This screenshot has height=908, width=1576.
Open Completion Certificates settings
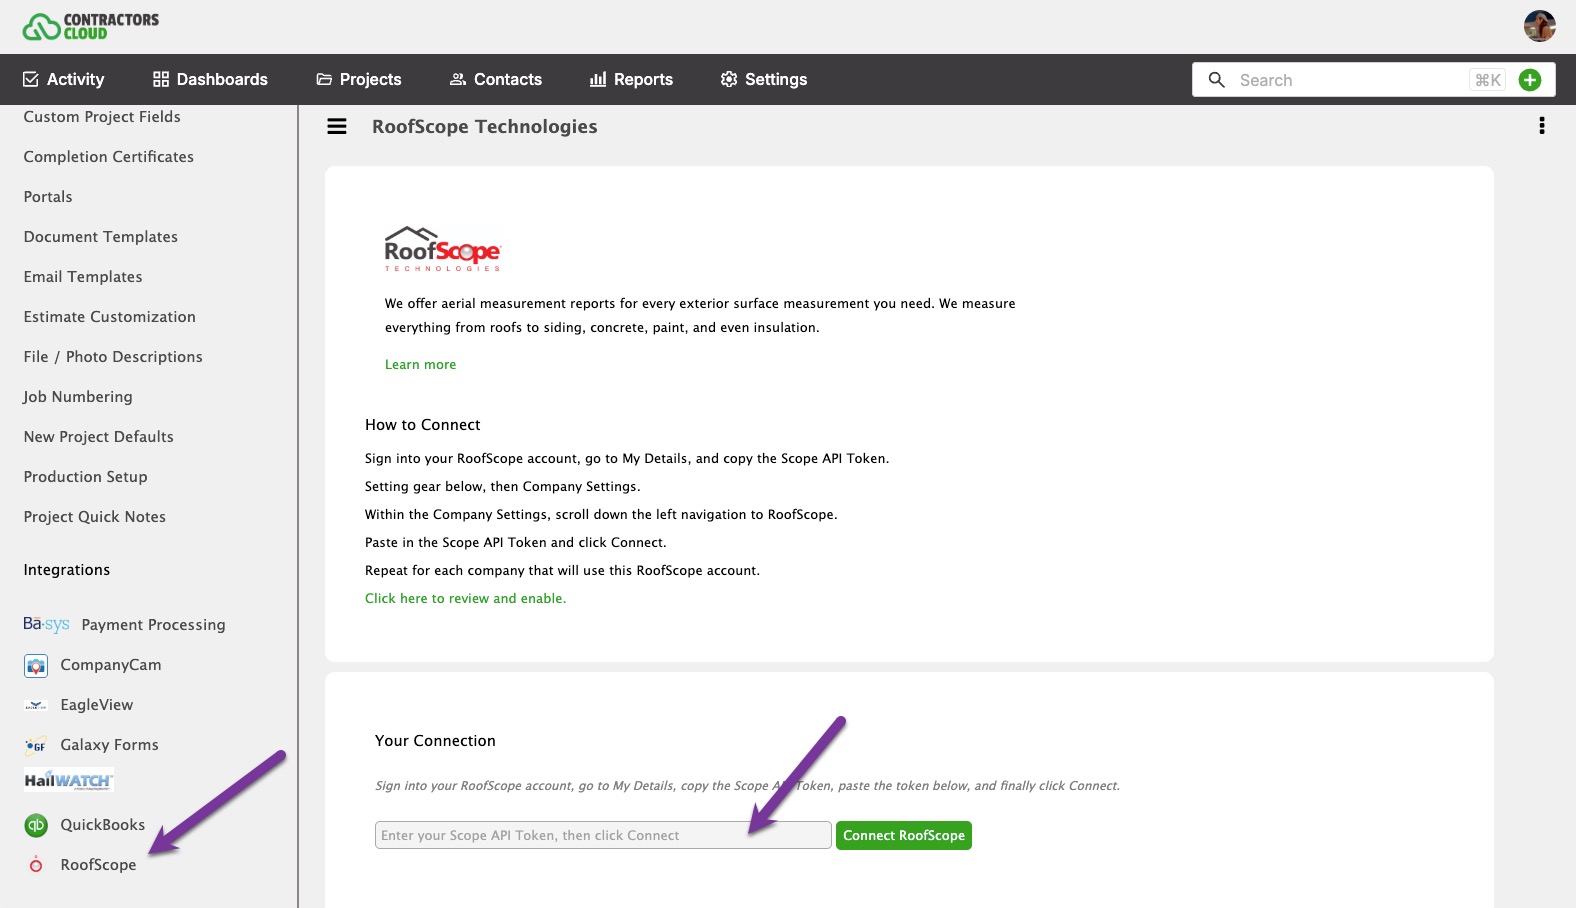tap(108, 157)
